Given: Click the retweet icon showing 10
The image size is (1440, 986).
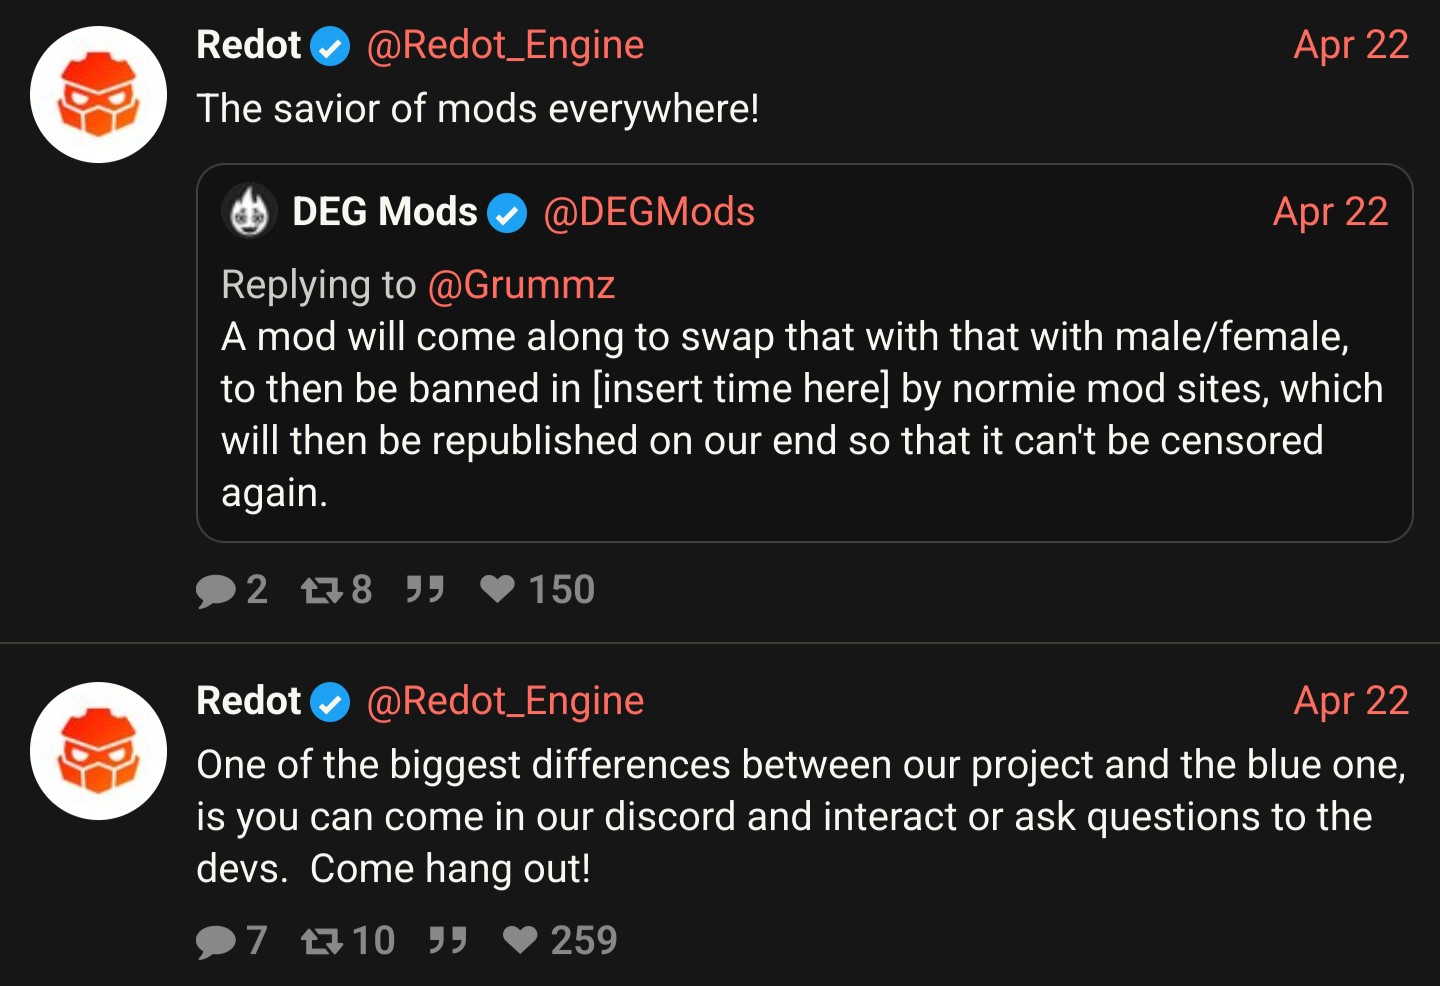Looking at the screenshot, I should click(x=322, y=941).
